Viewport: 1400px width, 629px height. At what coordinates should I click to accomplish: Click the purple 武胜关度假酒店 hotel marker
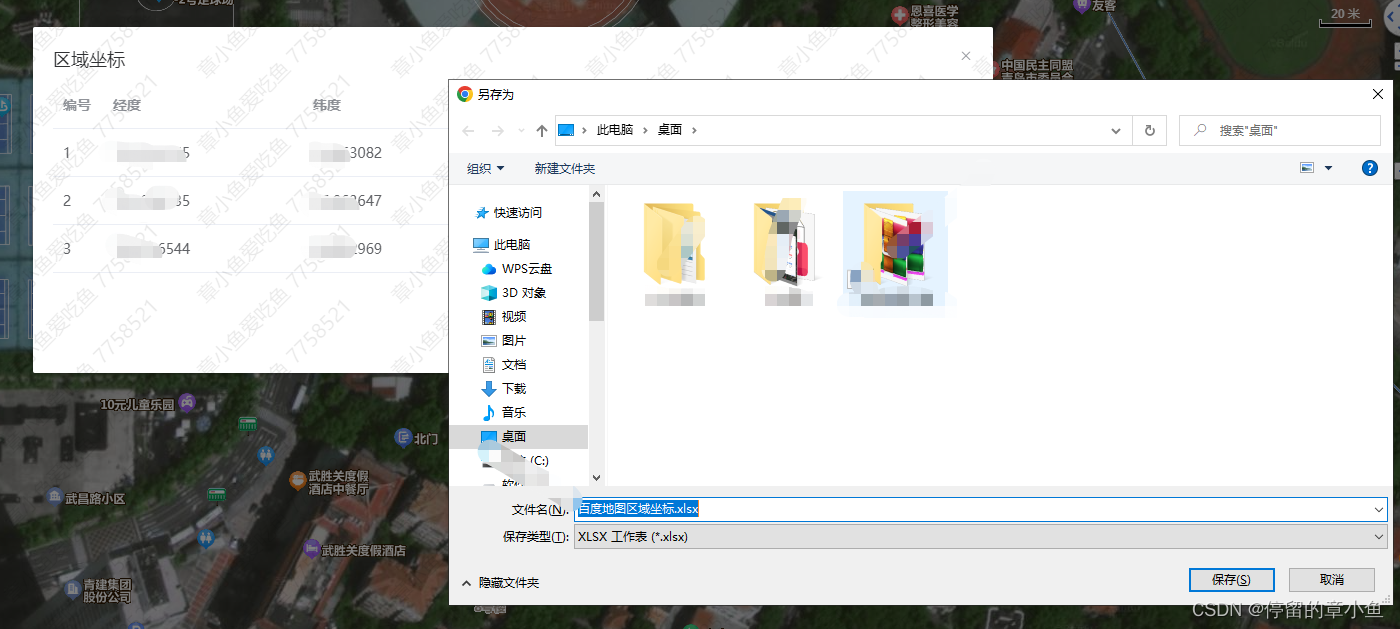(311, 550)
